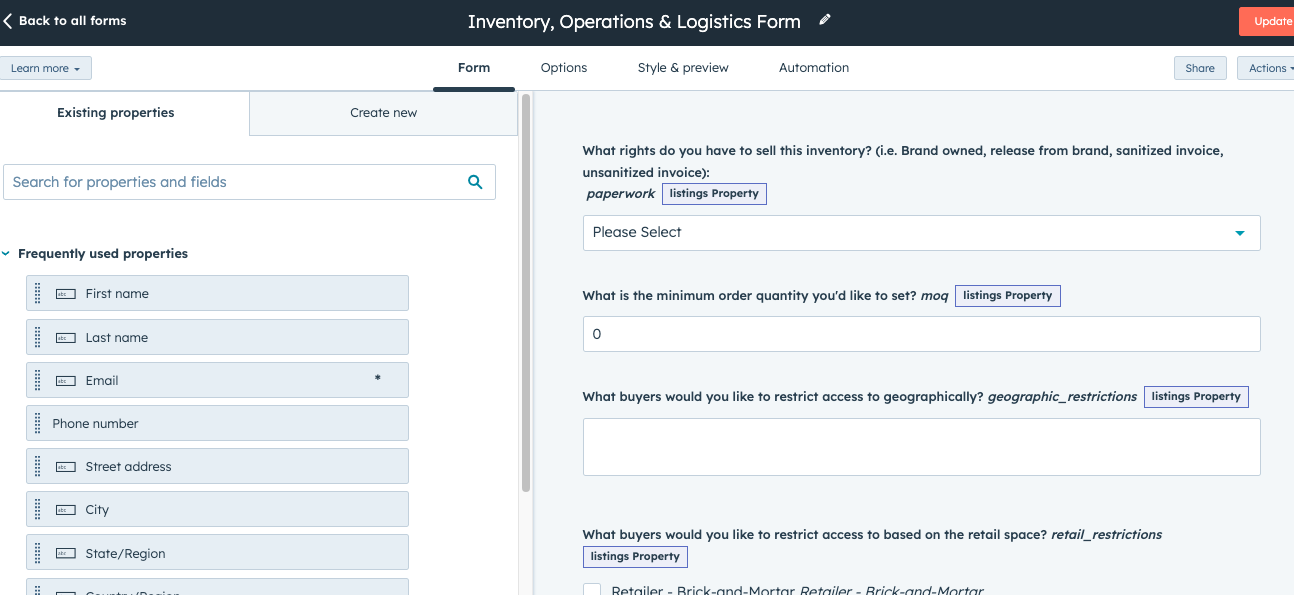Switch to the Automation tab
Image resolution: width=1294 pixels, height=595 pixels.
[813, 67]
